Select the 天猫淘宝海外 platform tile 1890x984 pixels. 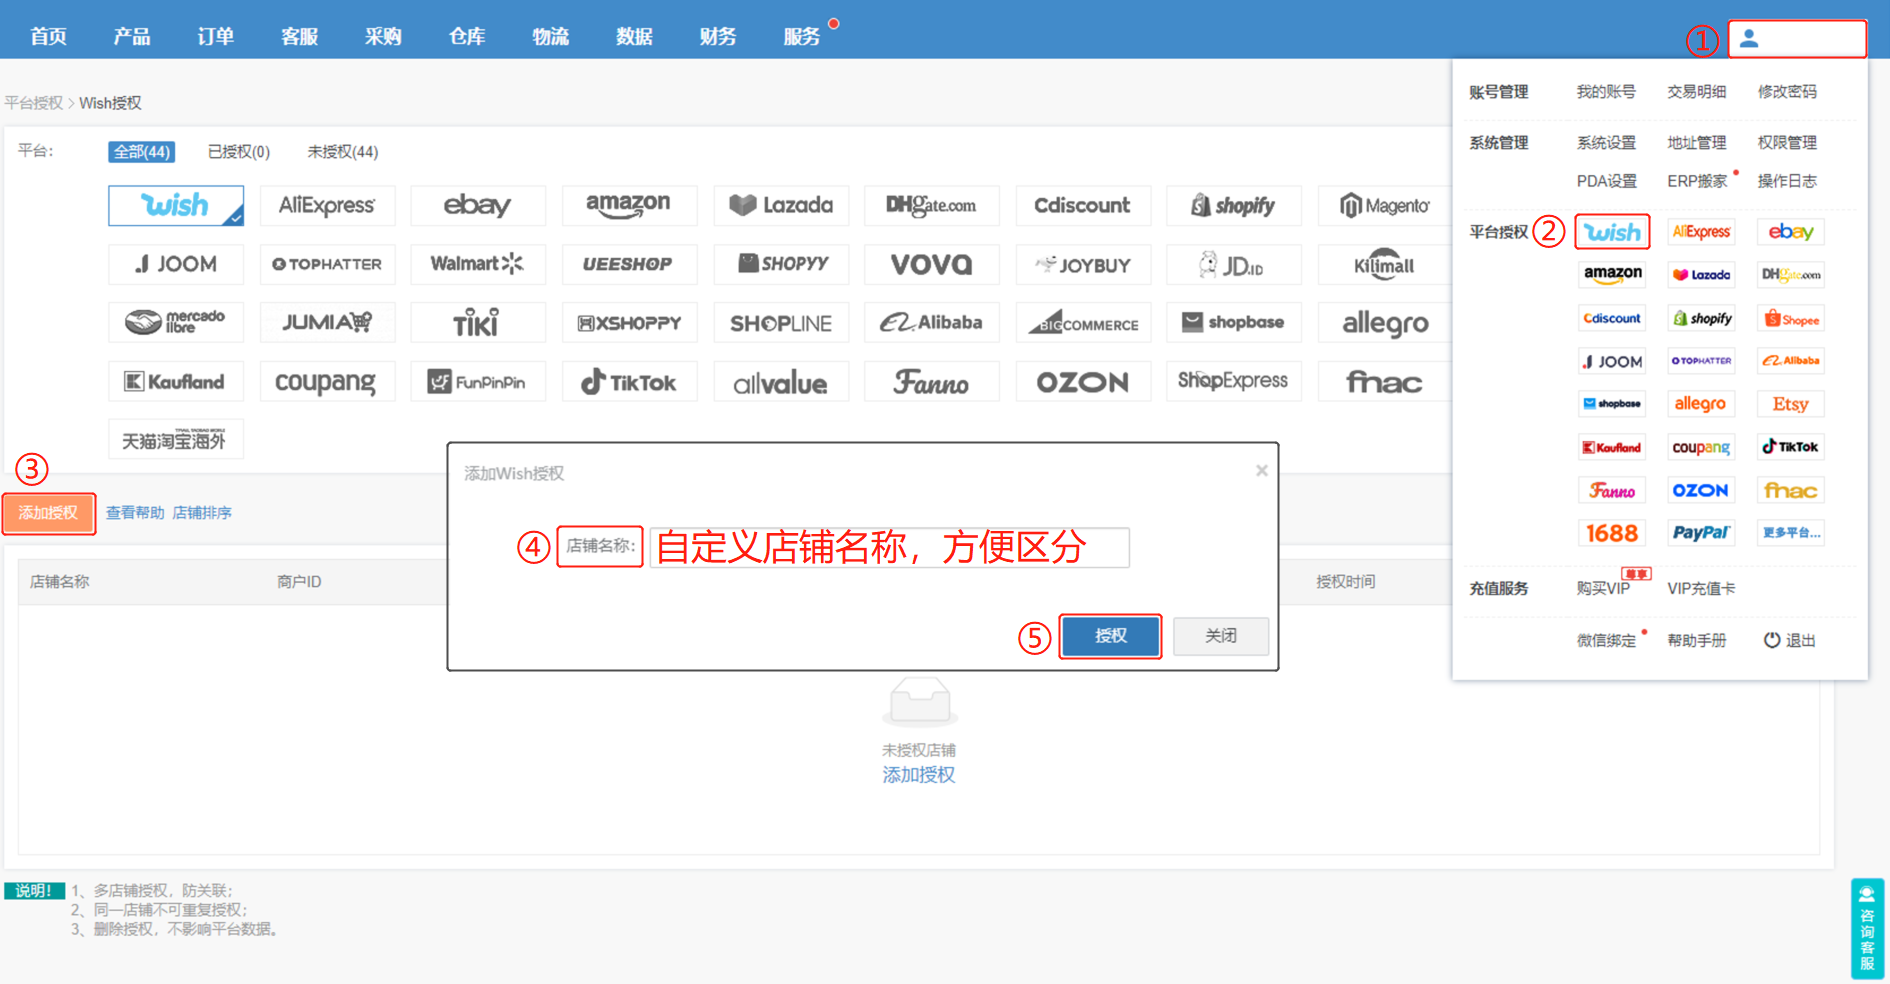[176, 440]
